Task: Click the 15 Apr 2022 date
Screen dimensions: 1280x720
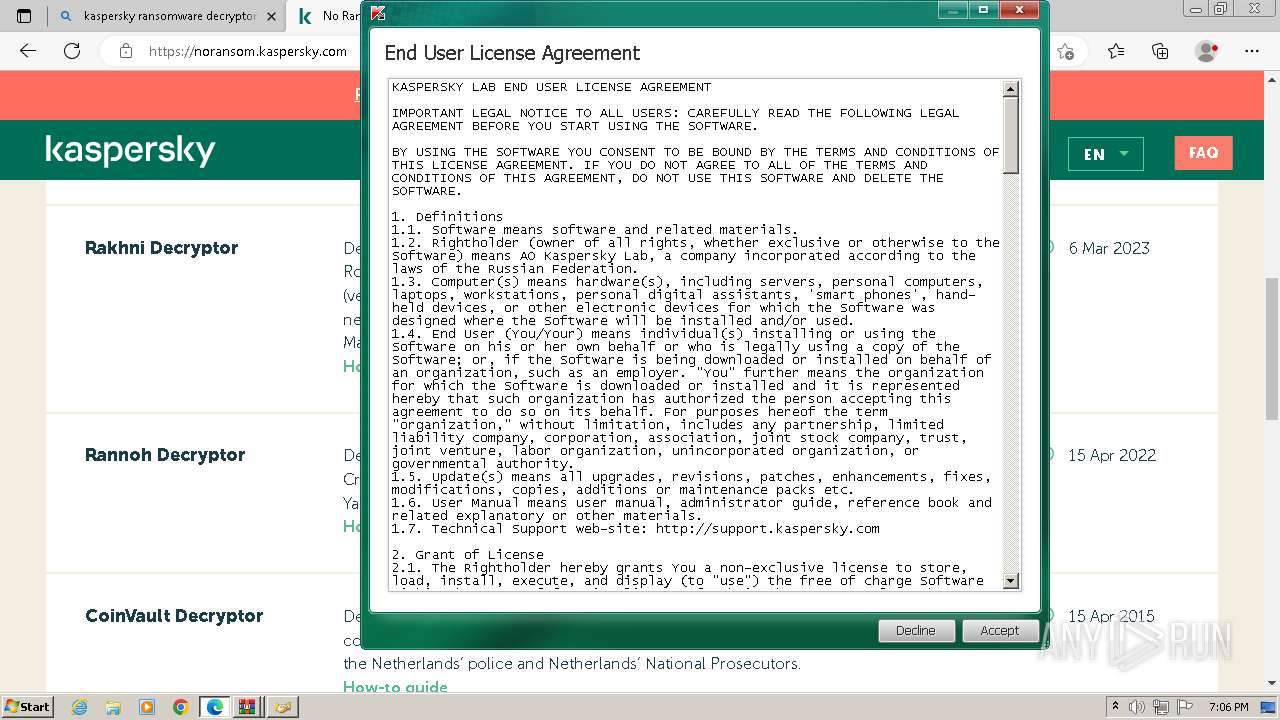Action: [x=1111, y=455]
